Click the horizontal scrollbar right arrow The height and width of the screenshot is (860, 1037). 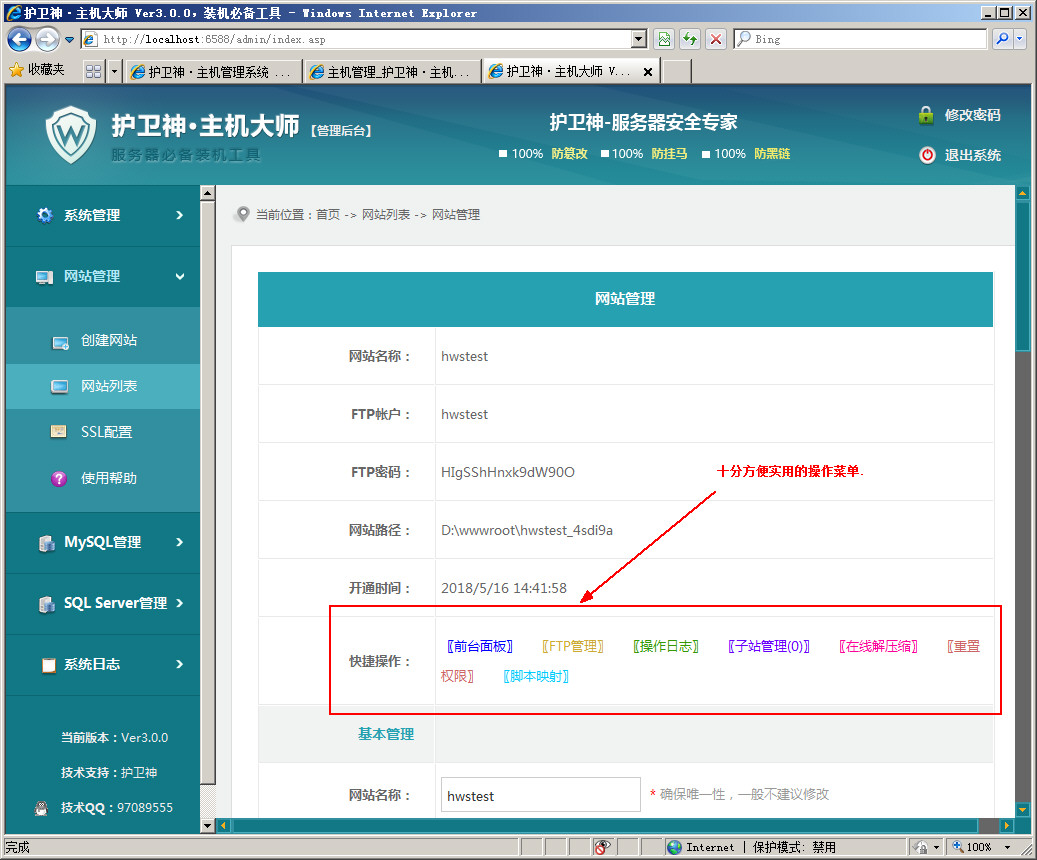coord(1007,826)
